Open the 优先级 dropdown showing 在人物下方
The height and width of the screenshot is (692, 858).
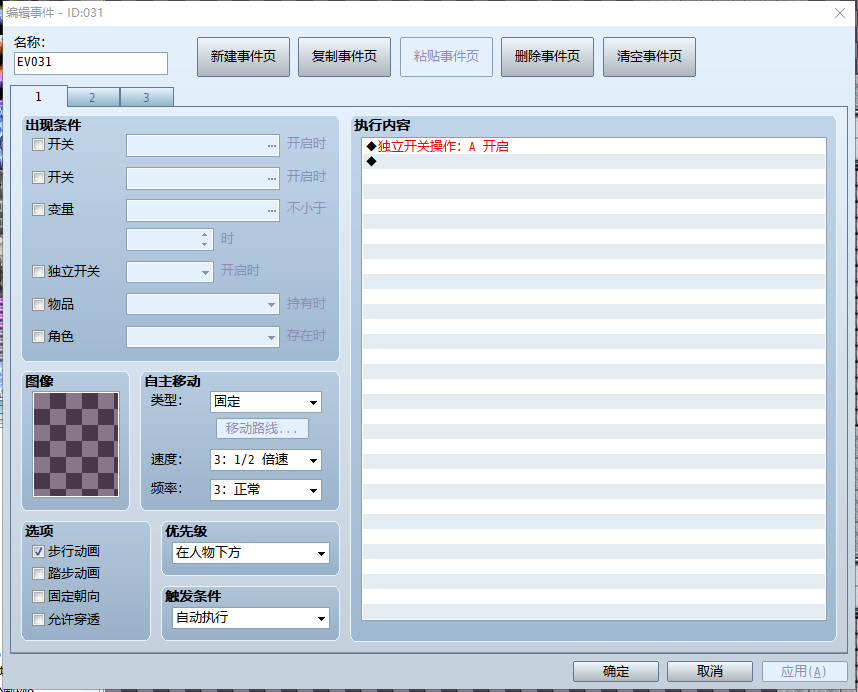click(x=251, y=553)
